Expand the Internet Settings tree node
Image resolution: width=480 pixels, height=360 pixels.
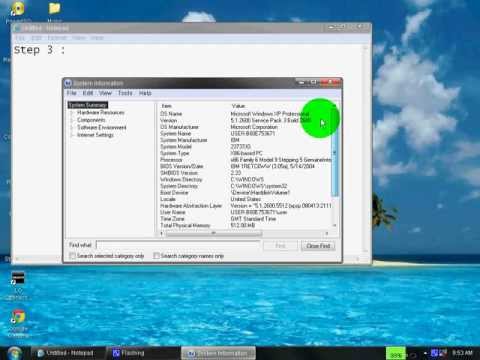pos(72,135)
